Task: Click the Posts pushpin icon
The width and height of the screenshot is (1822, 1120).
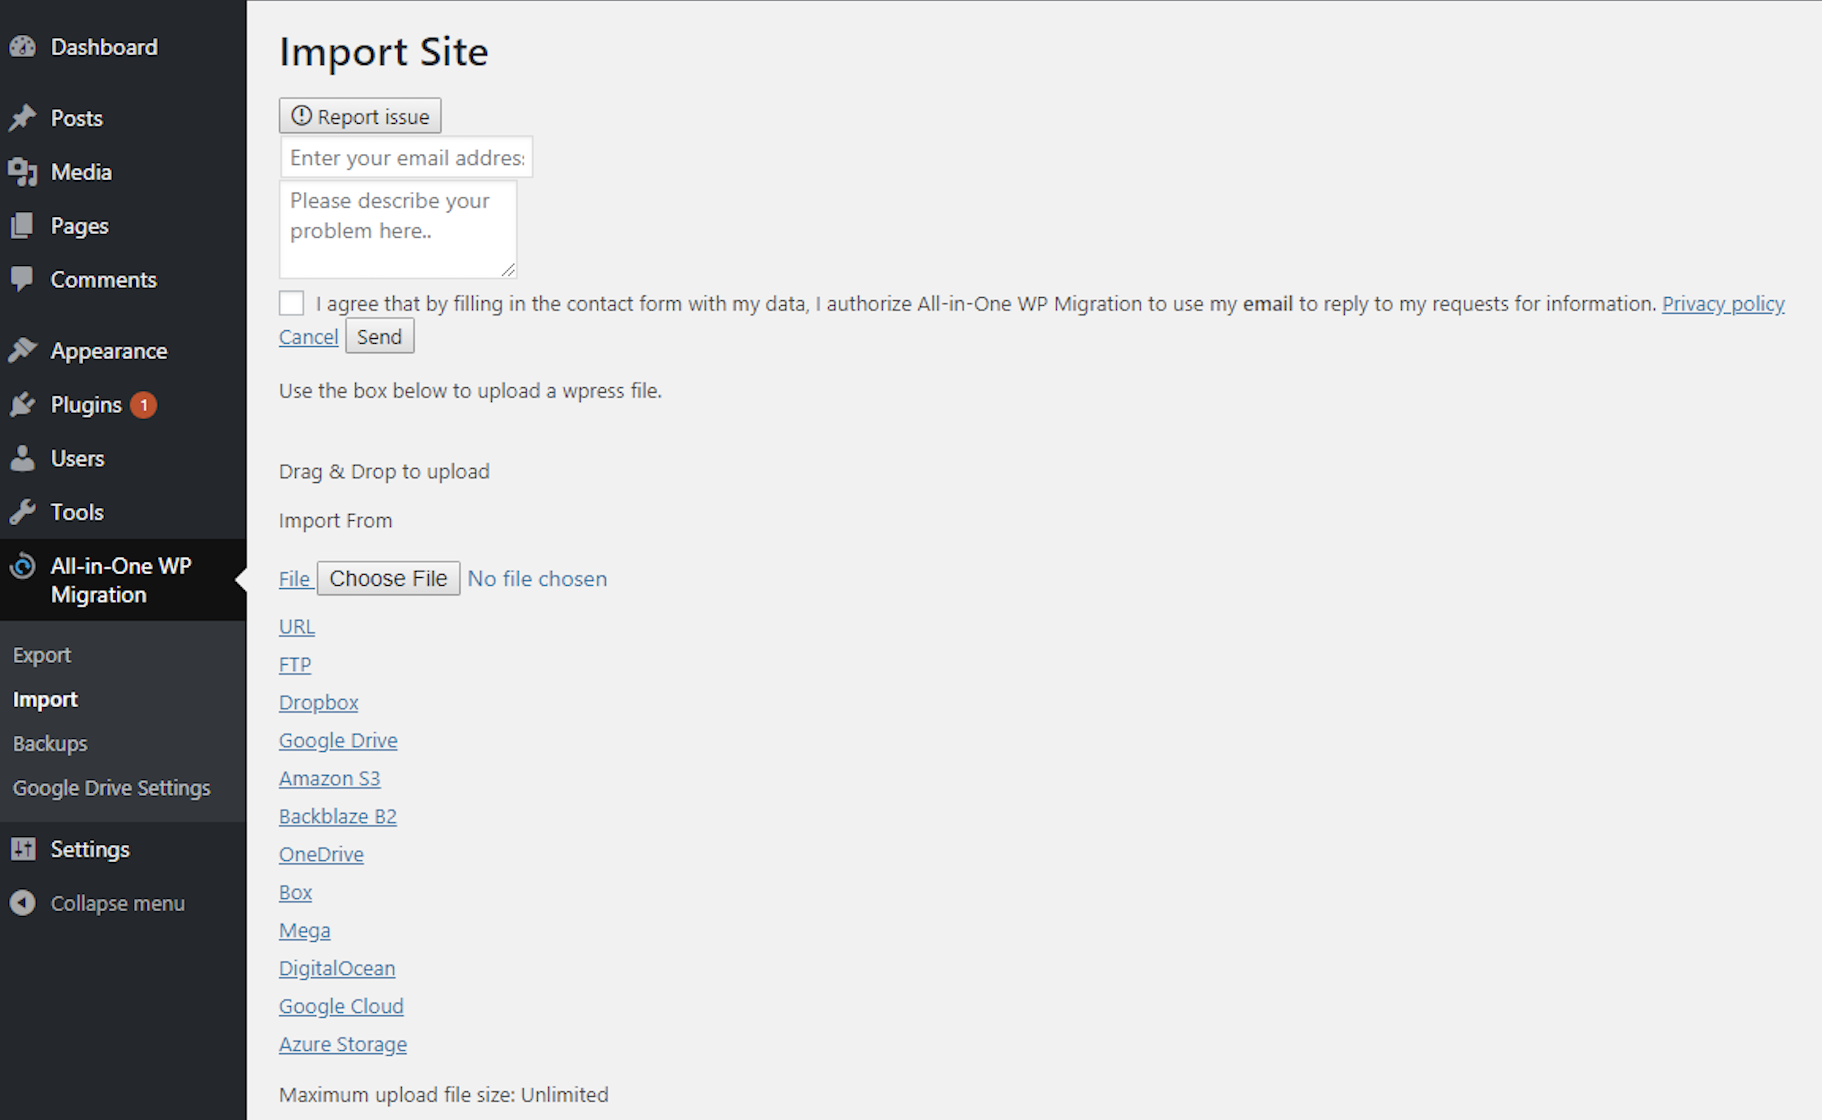Action: tap(22, 118)
